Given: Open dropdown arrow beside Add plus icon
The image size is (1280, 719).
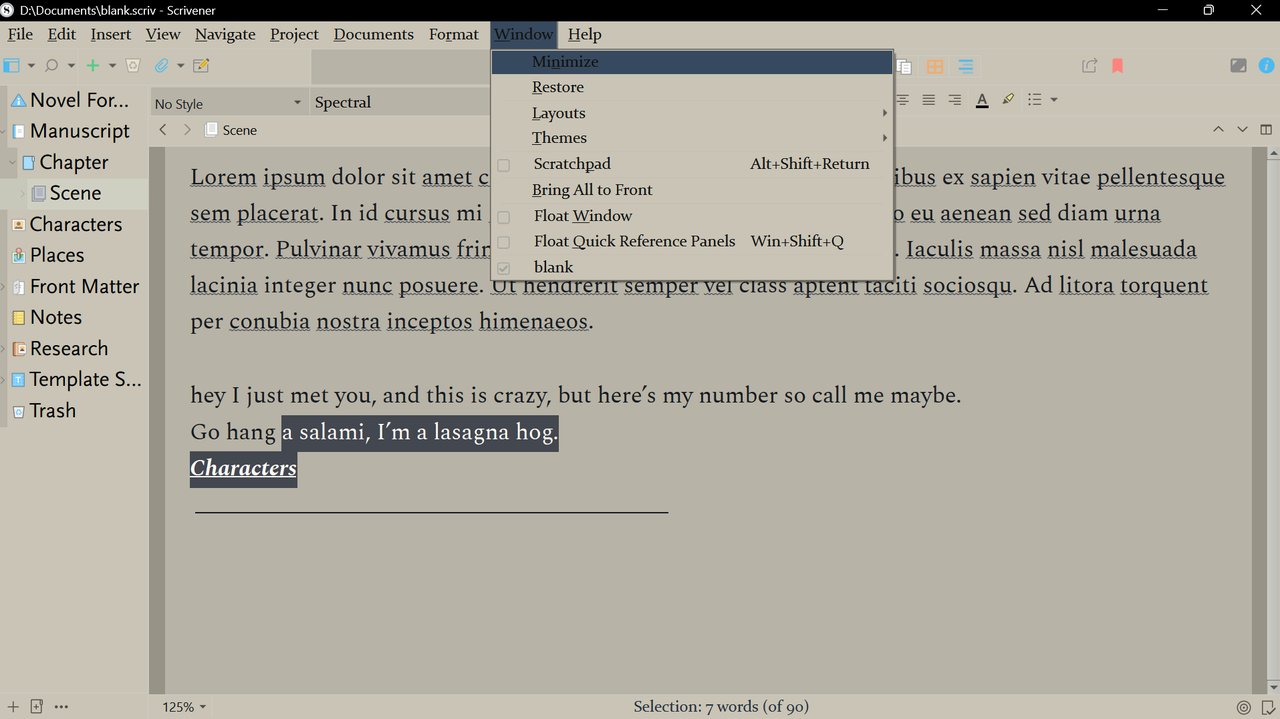Looking at the screenshot, I should click(x=112, y=66).
